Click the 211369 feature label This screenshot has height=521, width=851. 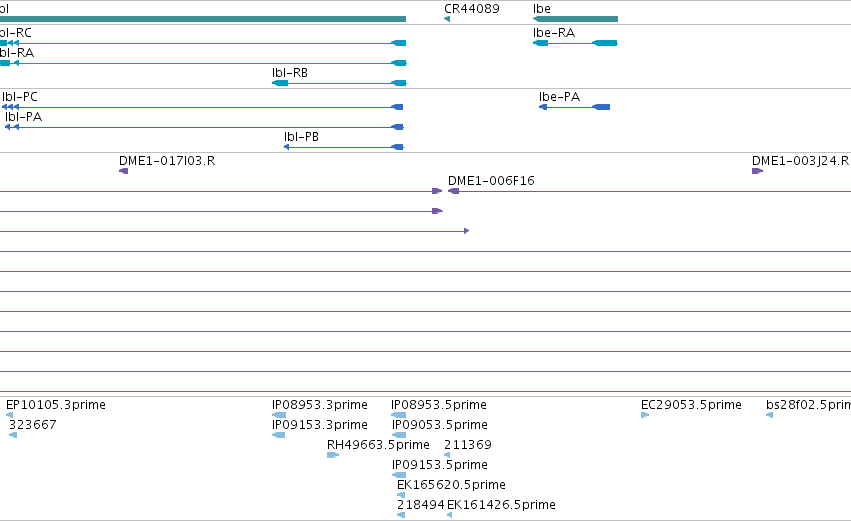[x=468, y=445]
